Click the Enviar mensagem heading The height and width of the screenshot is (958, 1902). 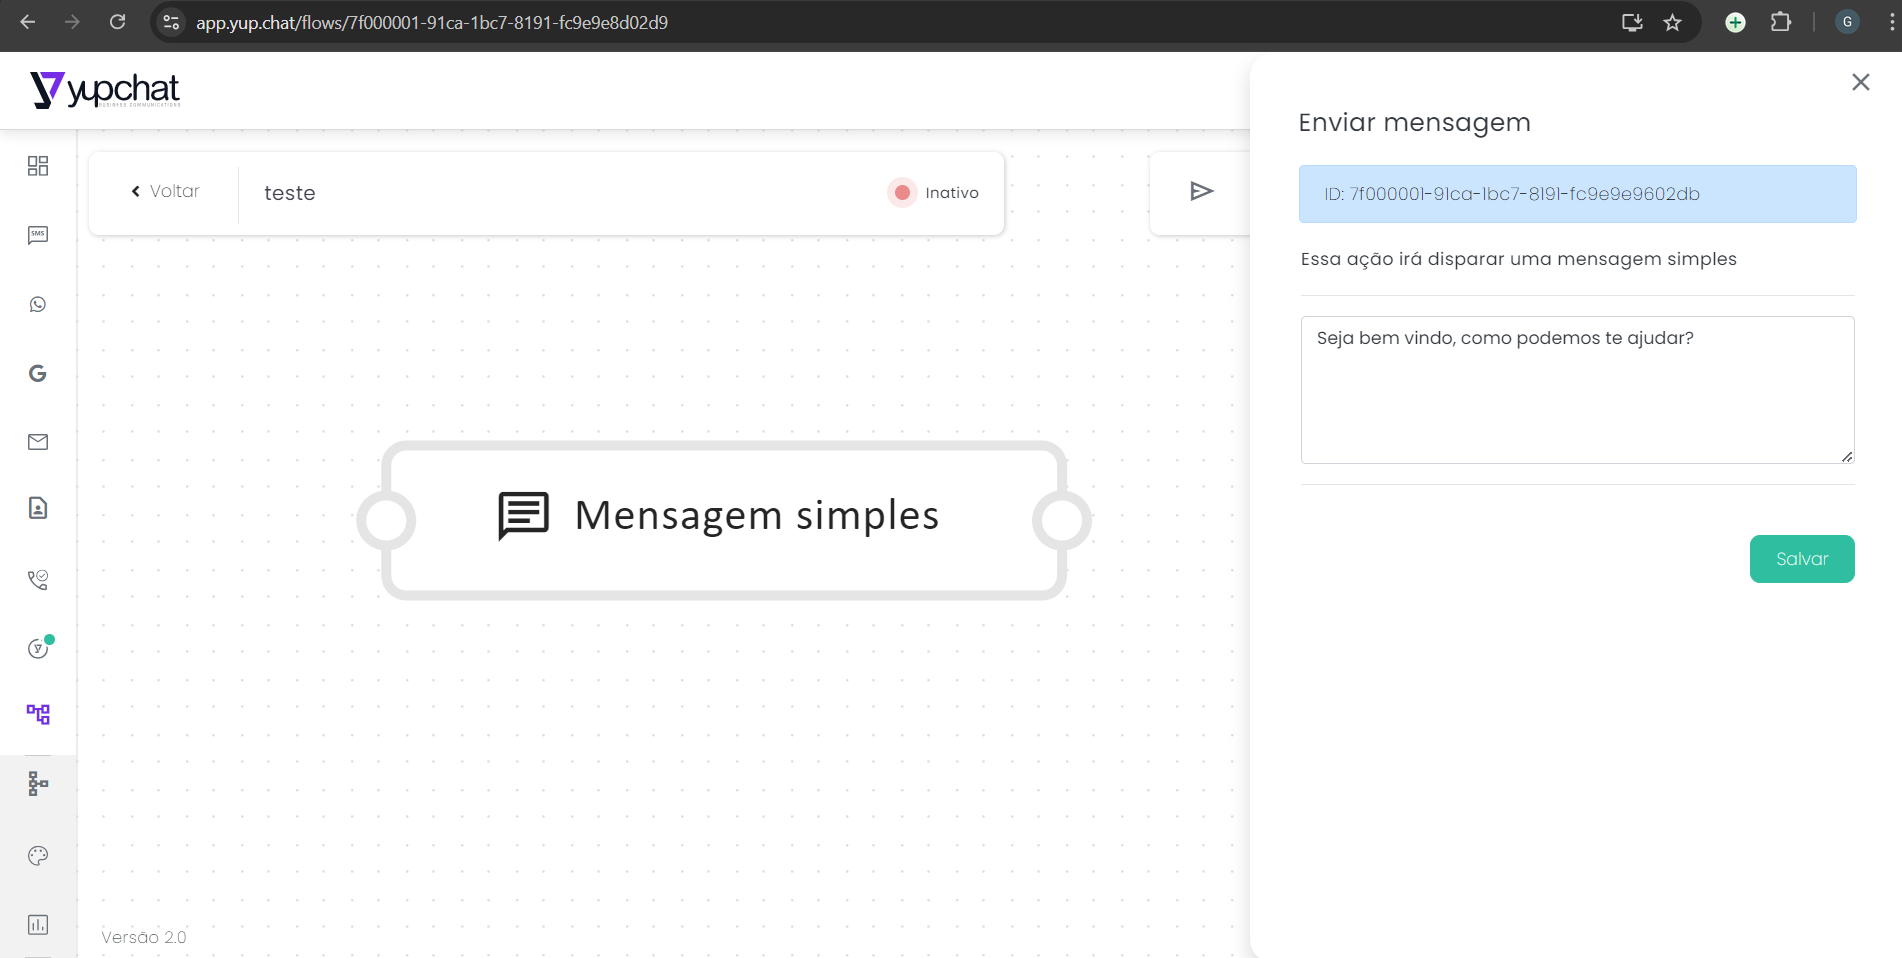(1414, 122)
